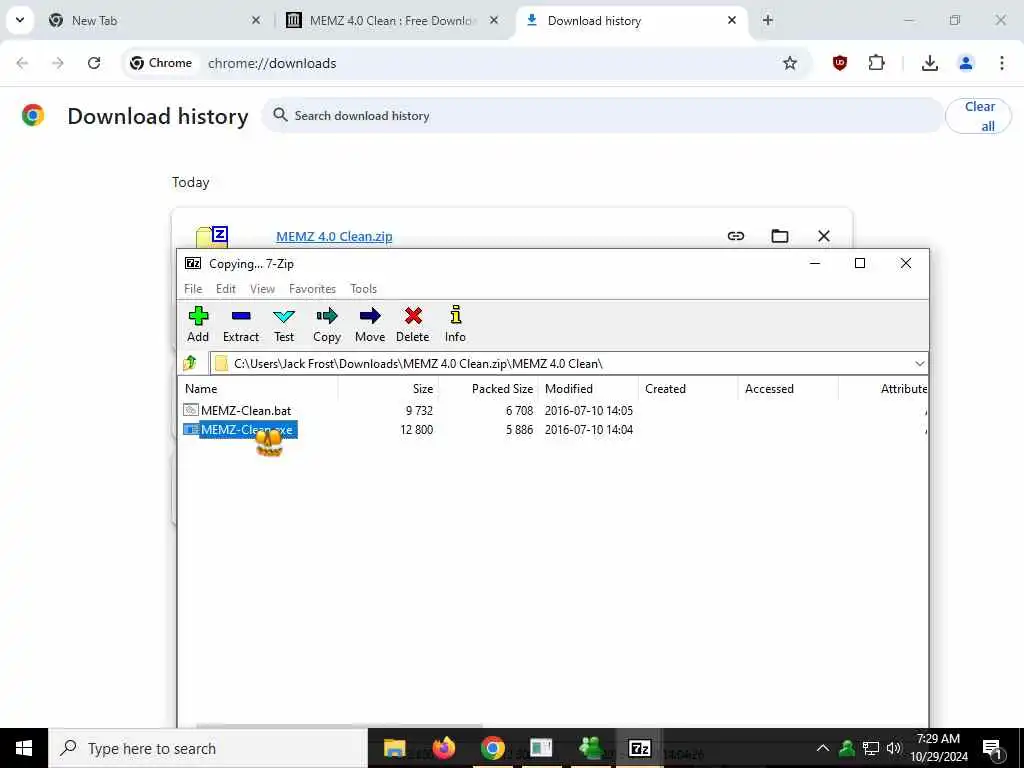The height and width of the screenshot is (768, 1024).
Task: Open the clock showing 7:29 AM
Action: click(x=939, y=748)
